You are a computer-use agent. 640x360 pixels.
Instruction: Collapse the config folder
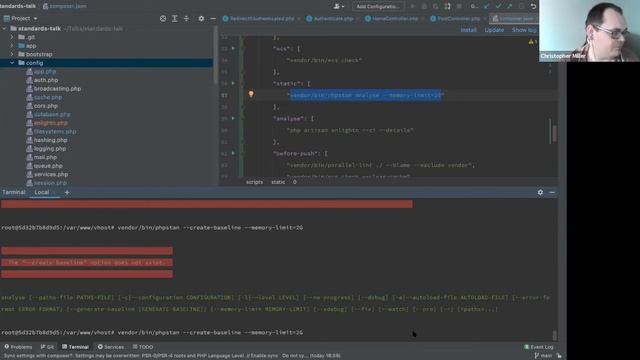12,63
